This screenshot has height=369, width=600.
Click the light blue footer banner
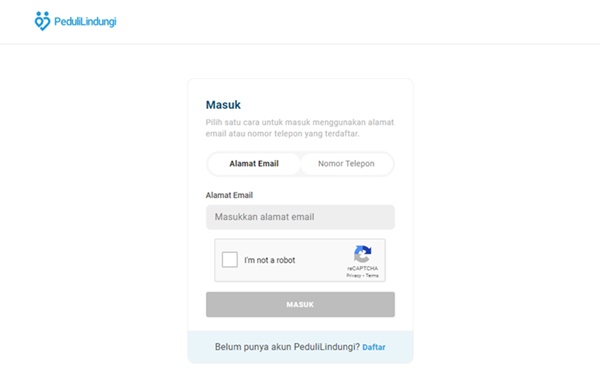300,347
